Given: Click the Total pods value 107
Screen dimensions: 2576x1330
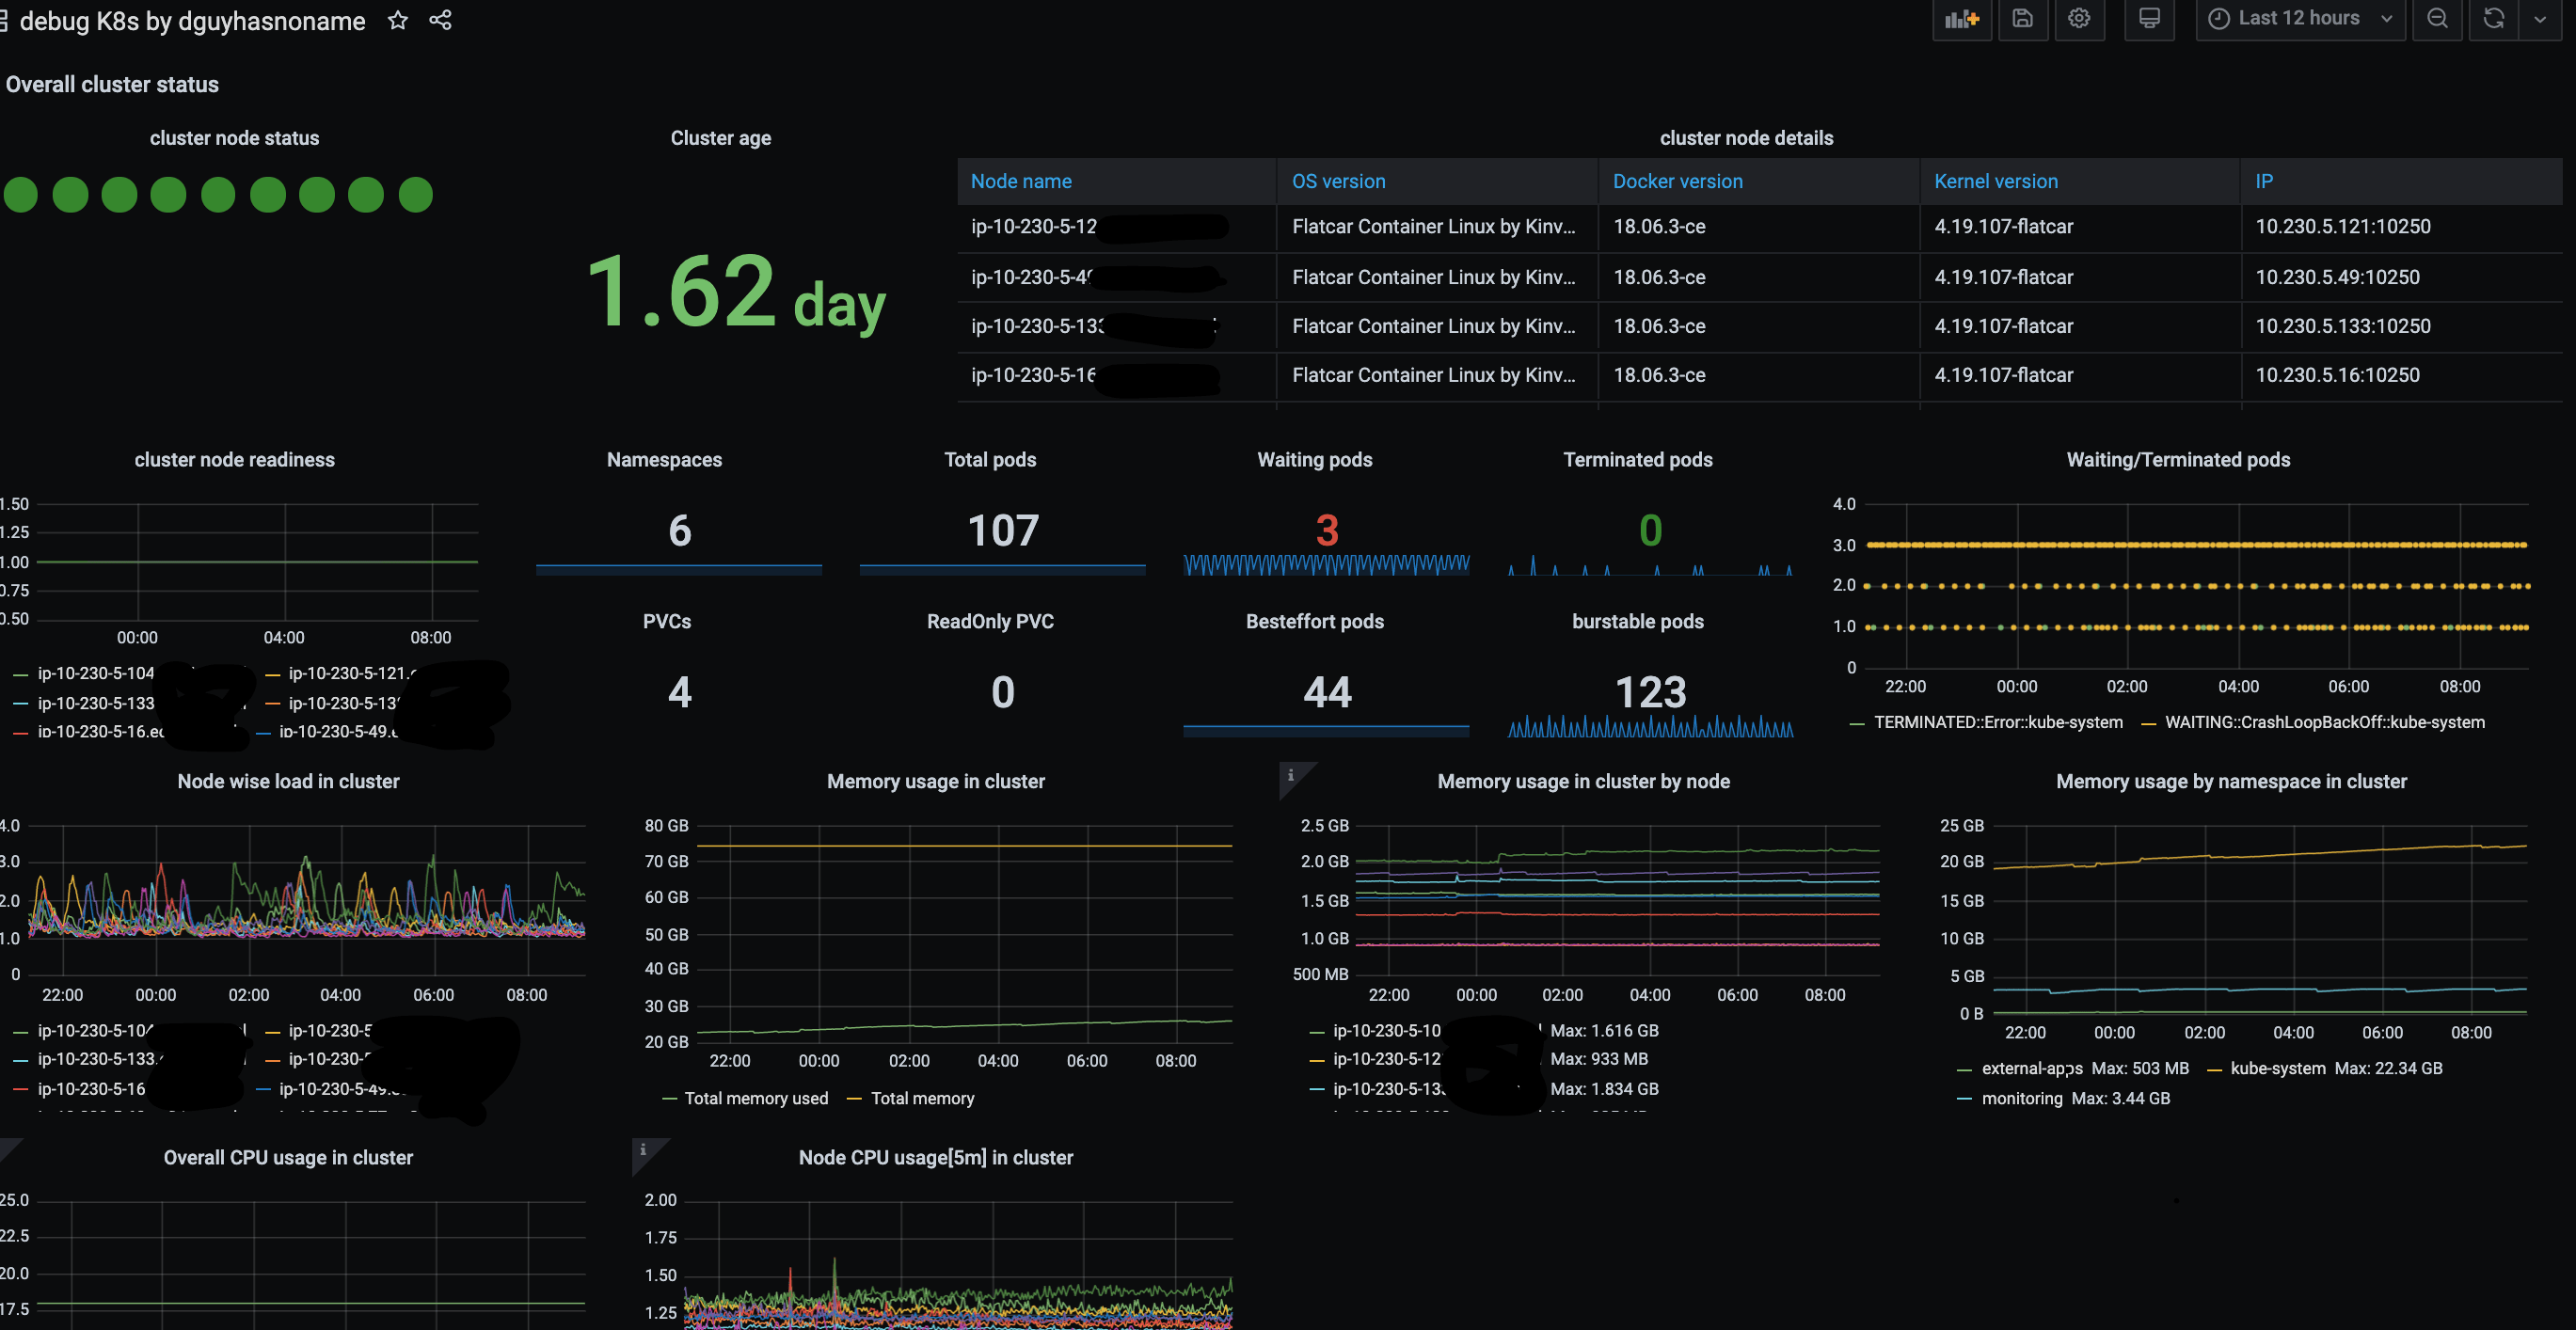Looking at the screenshot, I should (x=1003, y=530).
